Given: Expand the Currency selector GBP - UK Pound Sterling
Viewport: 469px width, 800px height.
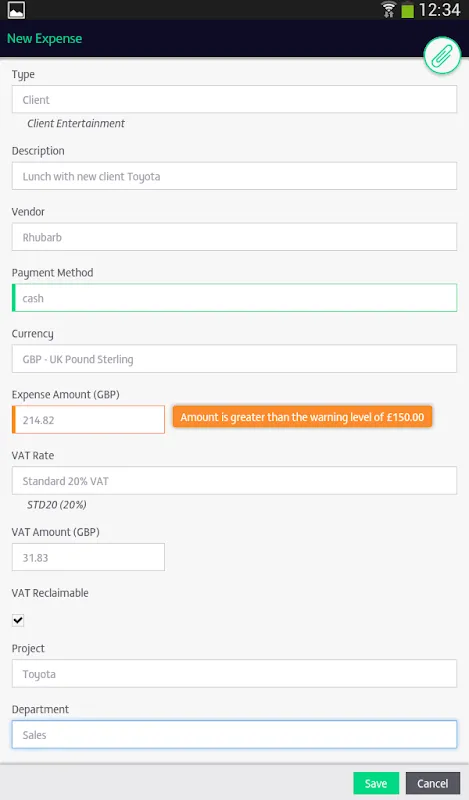Looking at the screenshot, I should point(234,359).
